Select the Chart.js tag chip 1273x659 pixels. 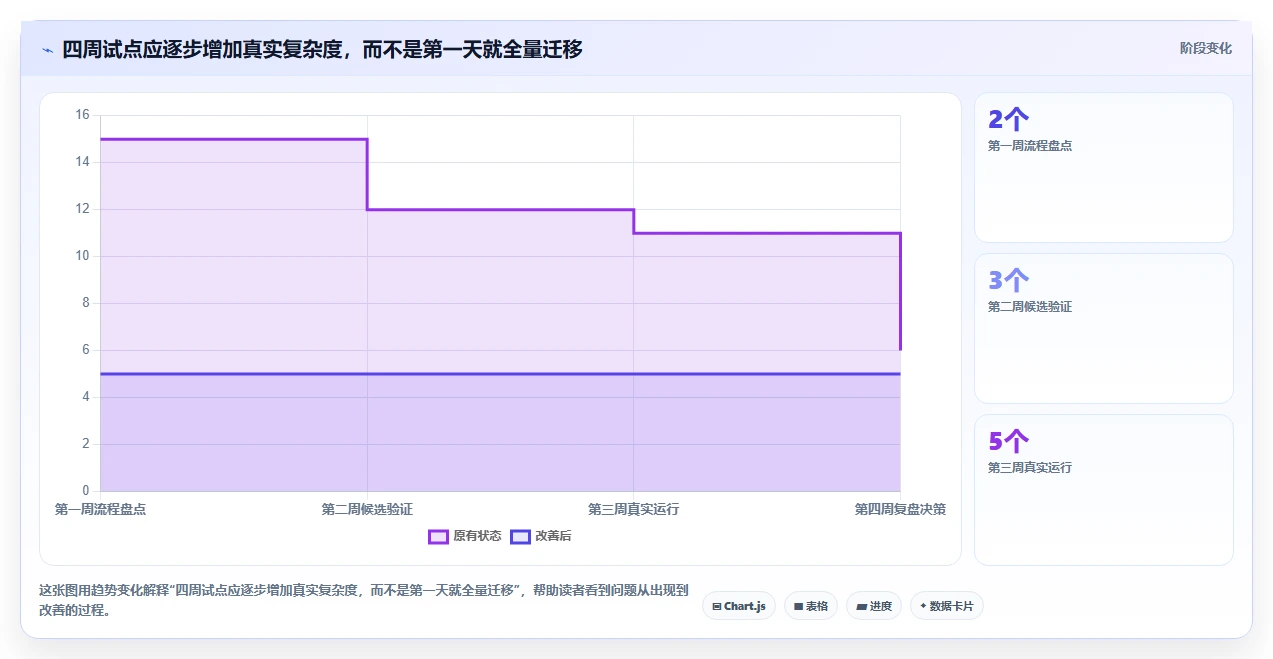[739, 606]
